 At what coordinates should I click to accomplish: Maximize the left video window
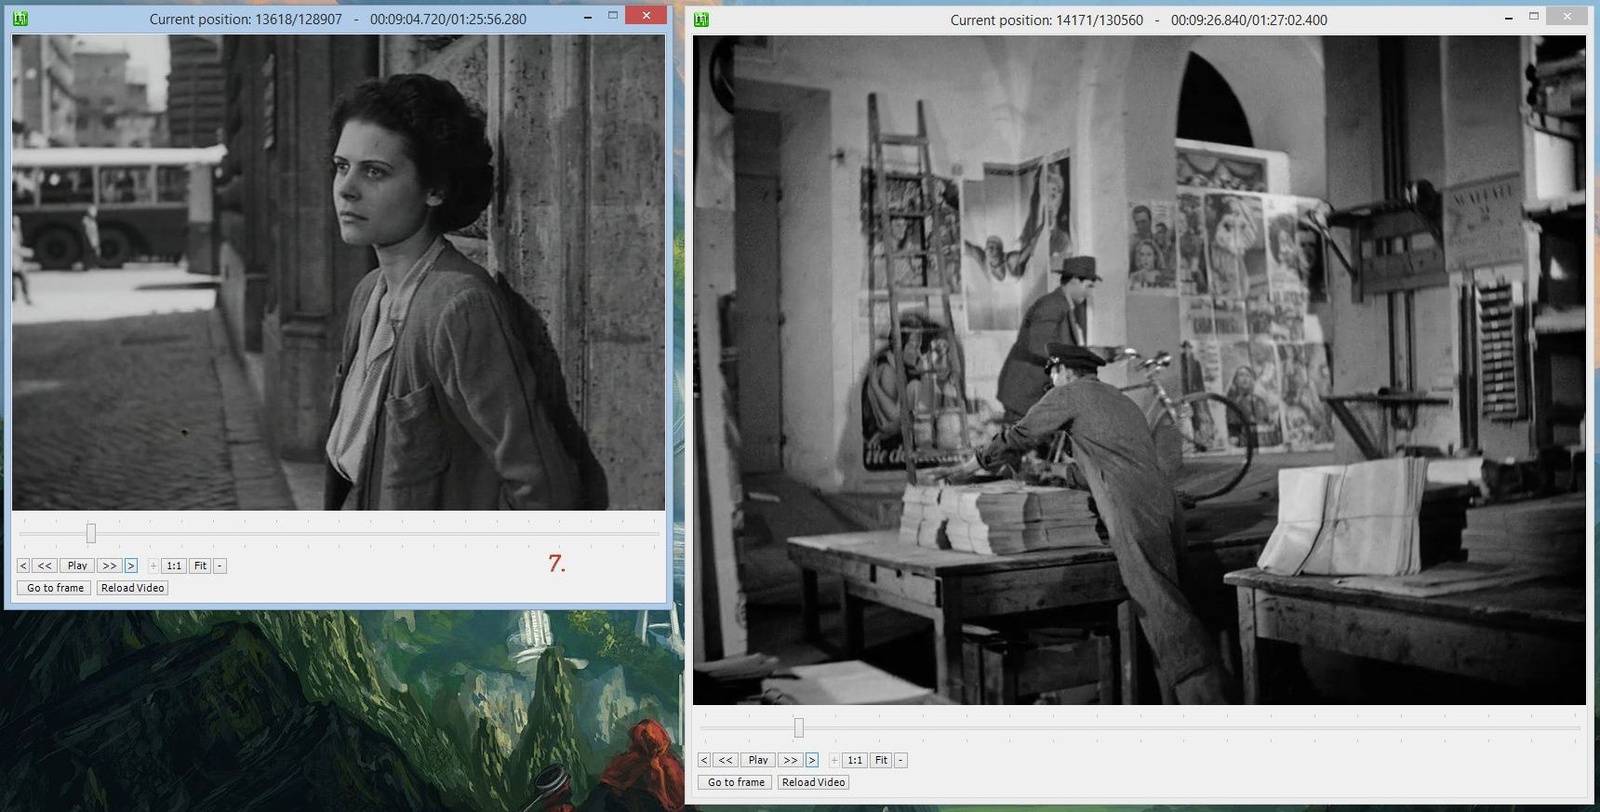[613, 16]
